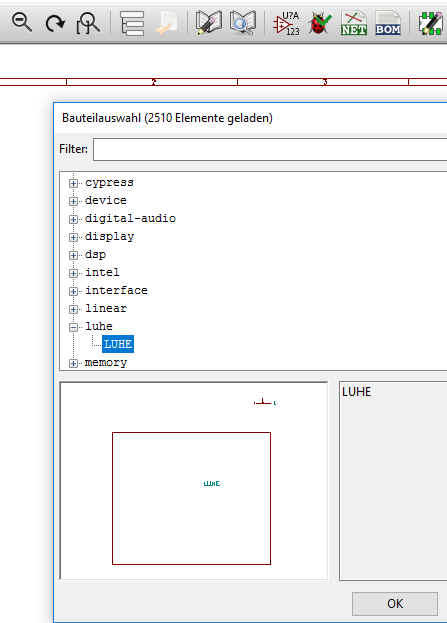Click the LUHE description text box

393,481
